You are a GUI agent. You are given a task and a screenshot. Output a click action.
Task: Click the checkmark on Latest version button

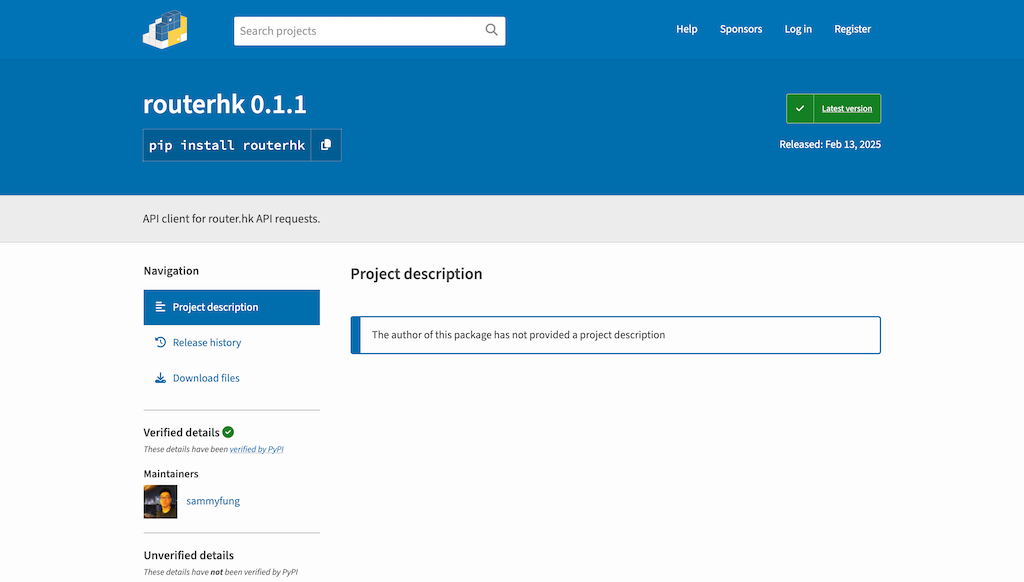click(800, 108)
